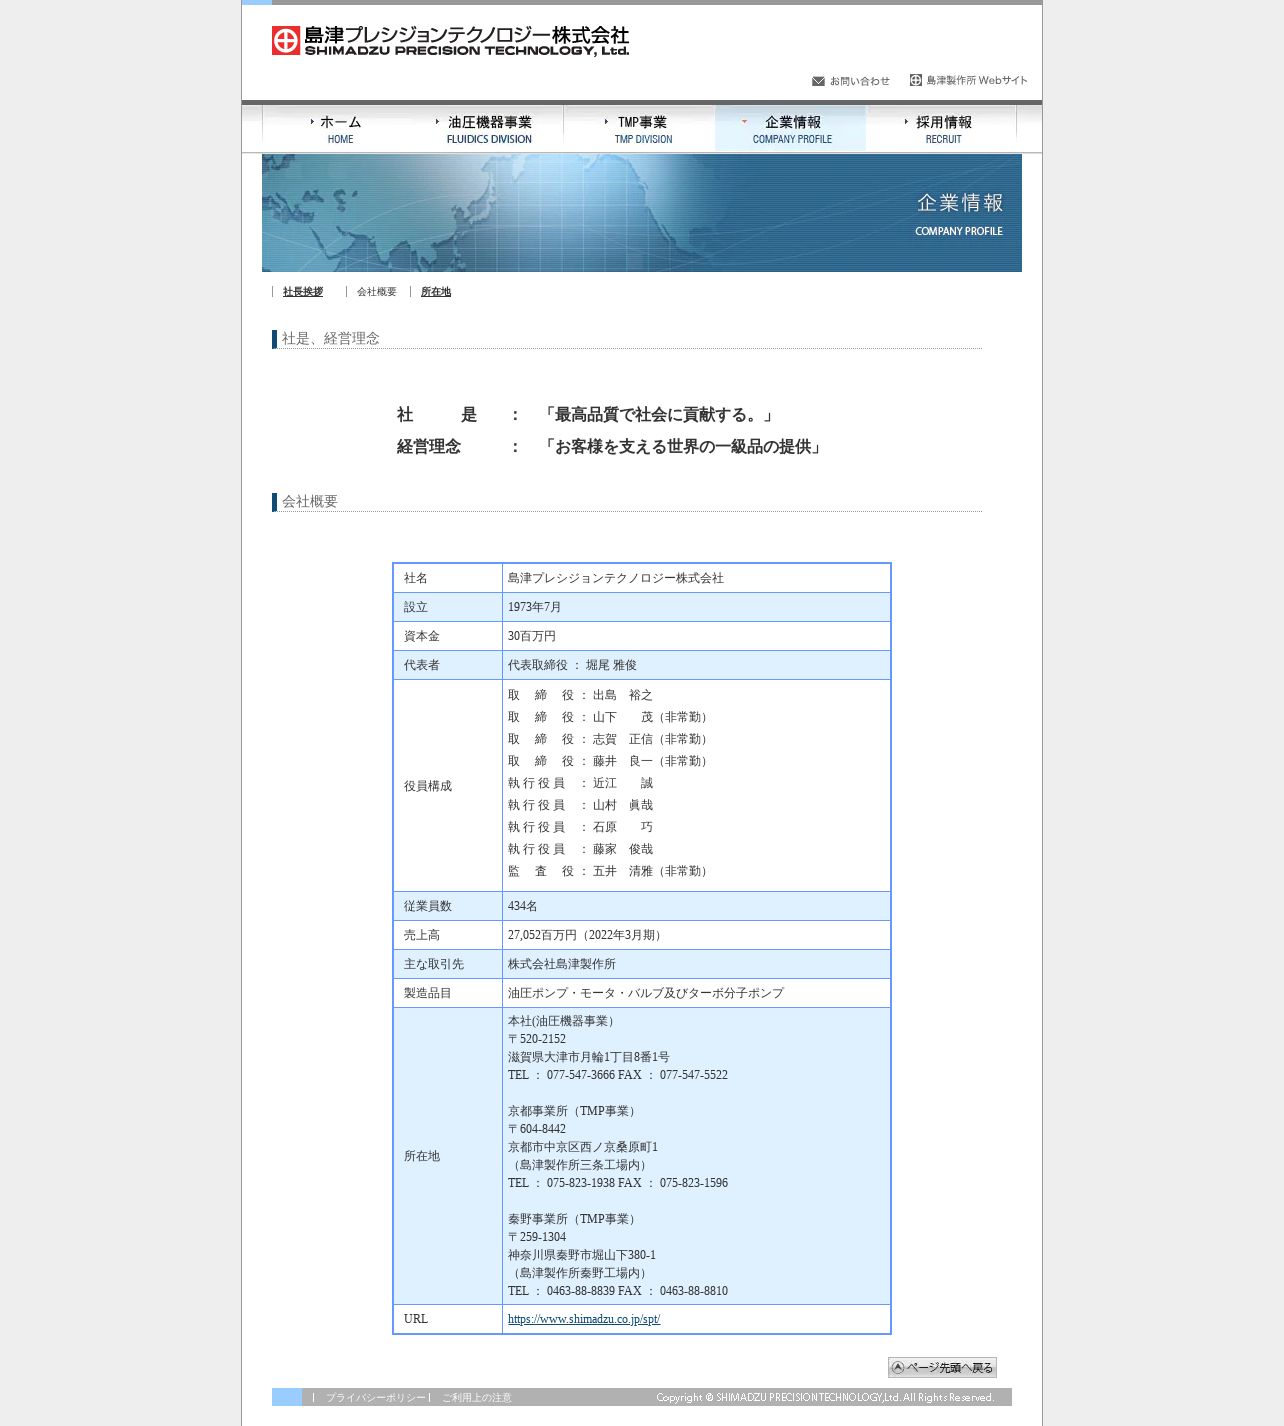Click the 役員構成 table label
The height and width of the screenshot is (1426, 1284).
(x=428, y=786)
